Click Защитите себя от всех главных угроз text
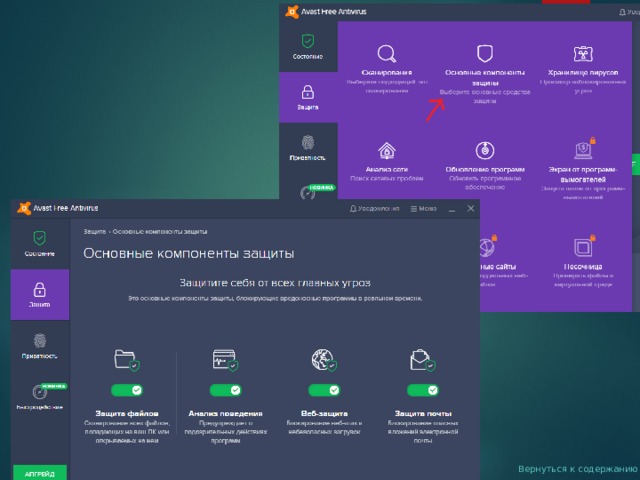This screenshot has width=640, height=480. point(275,283)
